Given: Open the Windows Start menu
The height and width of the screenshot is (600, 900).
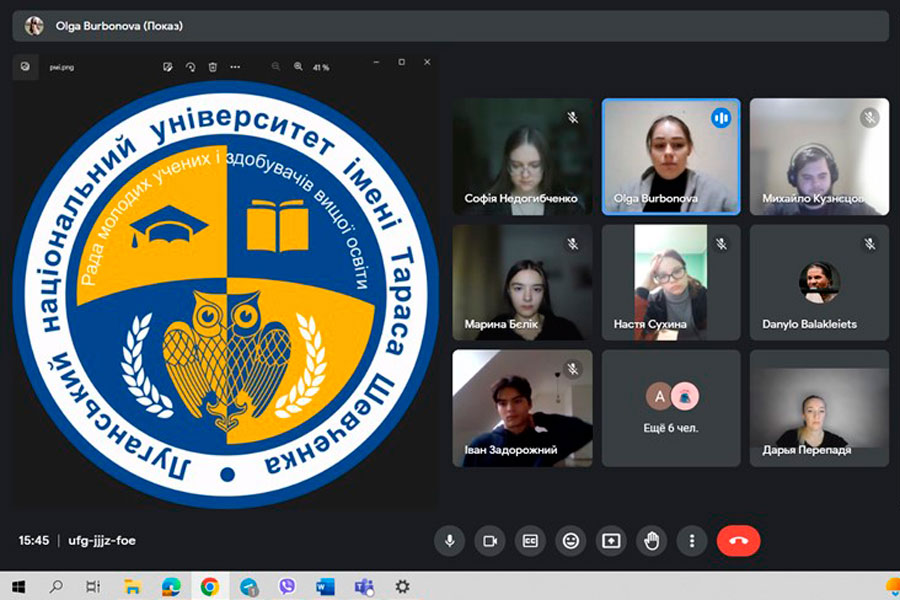Looking at the screenshot, I should click(x=18, y=587).
